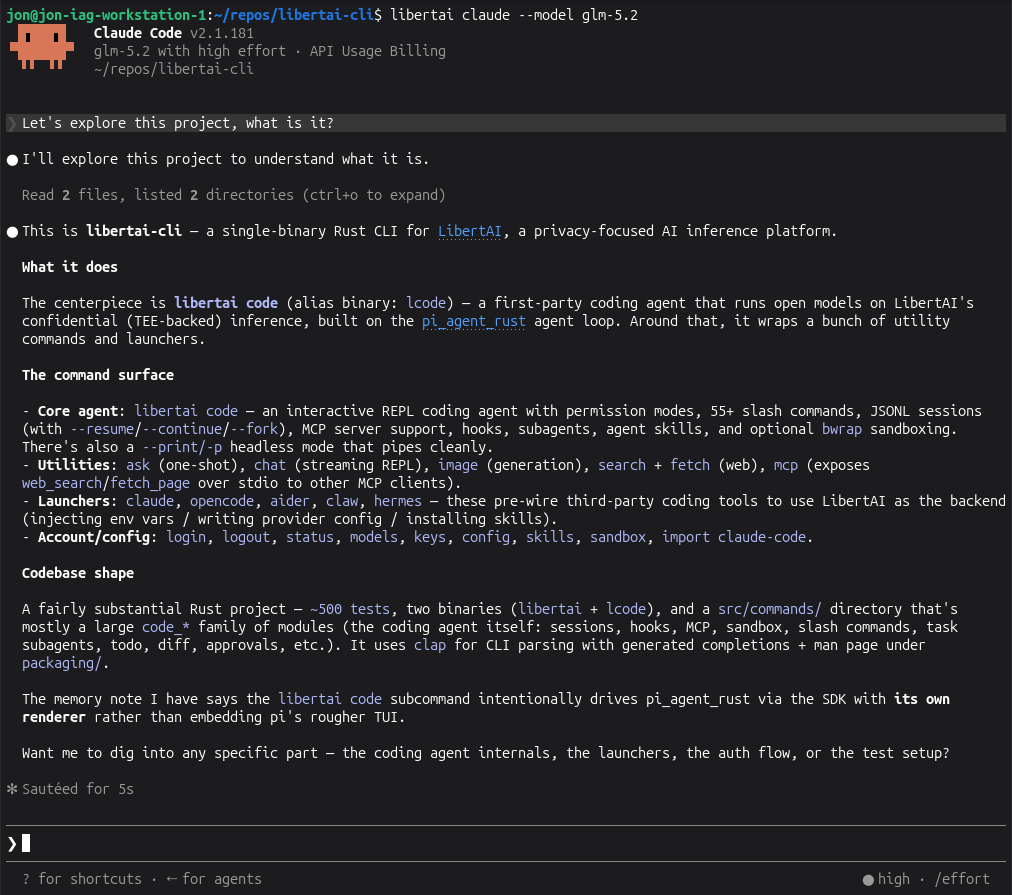
Task: Click the '--print/-p' flag text
Action: point(182,447)
